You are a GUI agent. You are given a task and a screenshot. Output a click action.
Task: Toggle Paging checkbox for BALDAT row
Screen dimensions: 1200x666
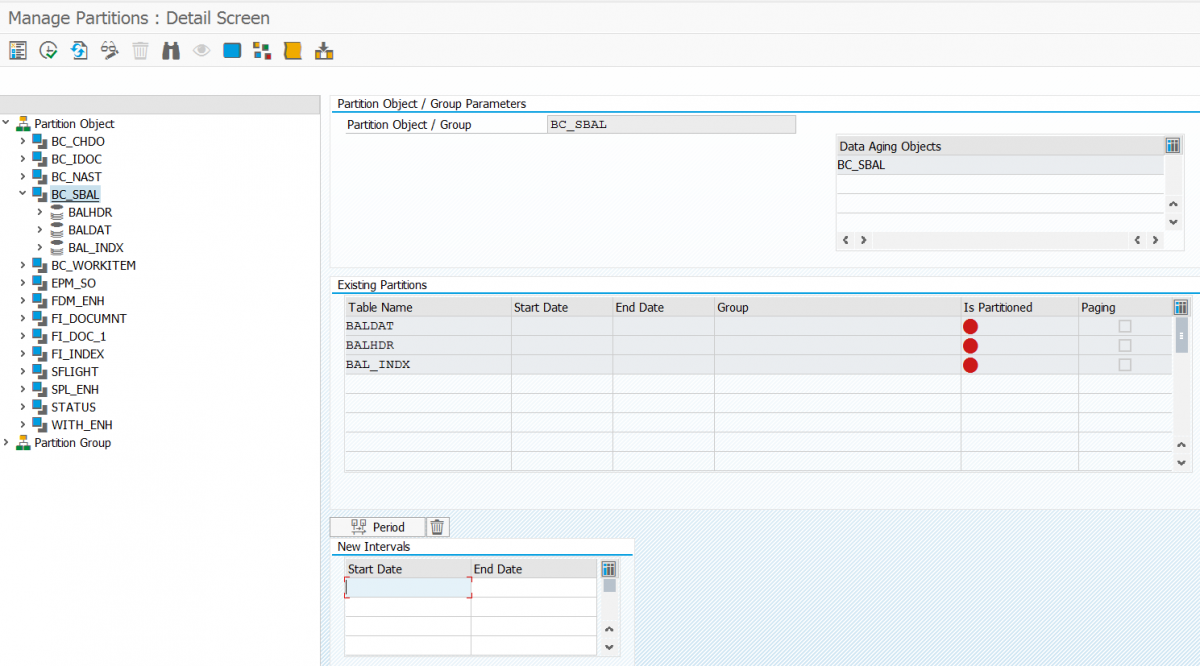pos(1125,326)
